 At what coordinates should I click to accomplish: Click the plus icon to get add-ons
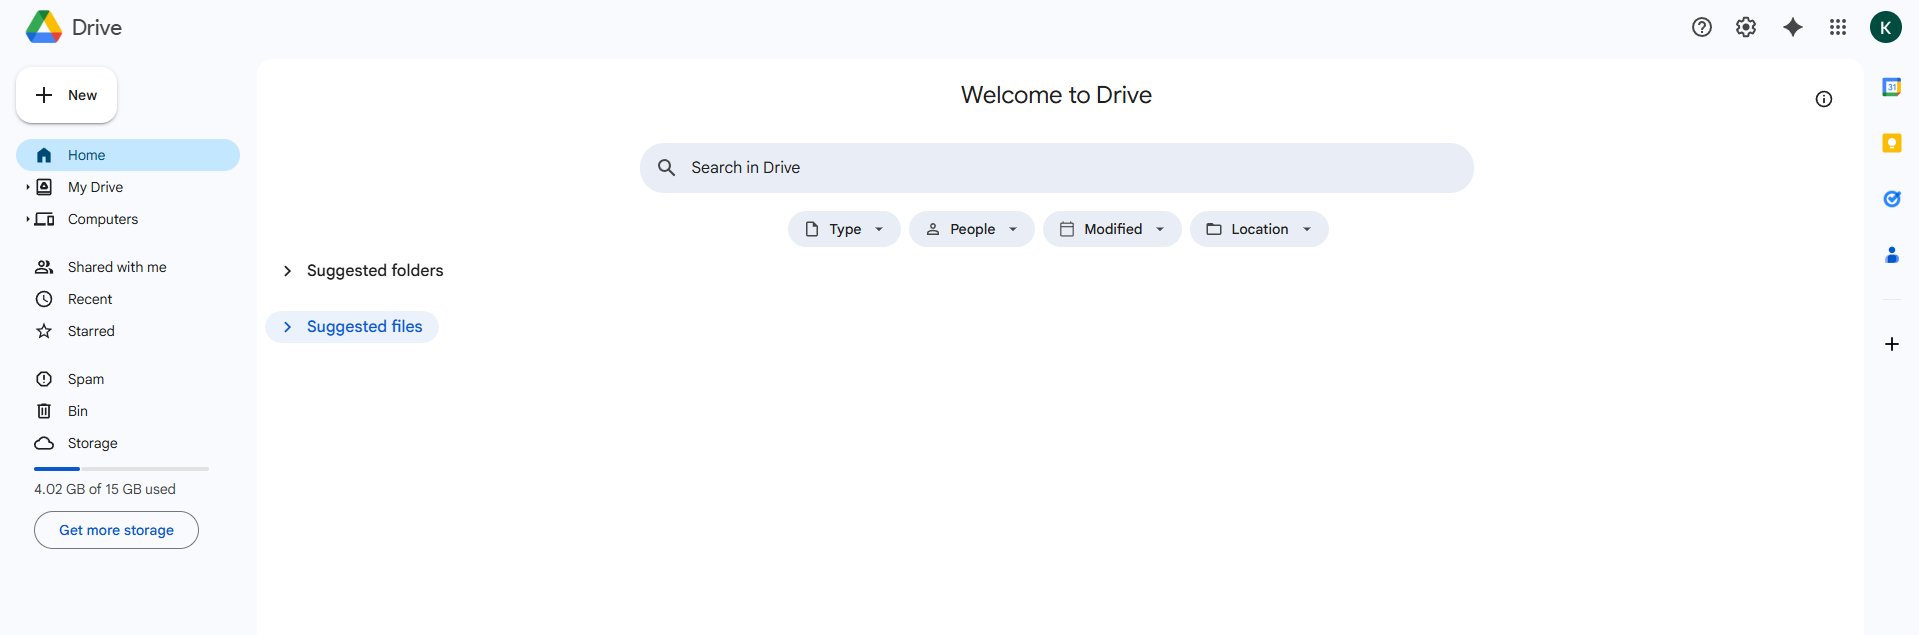[x=1891, y=344]
